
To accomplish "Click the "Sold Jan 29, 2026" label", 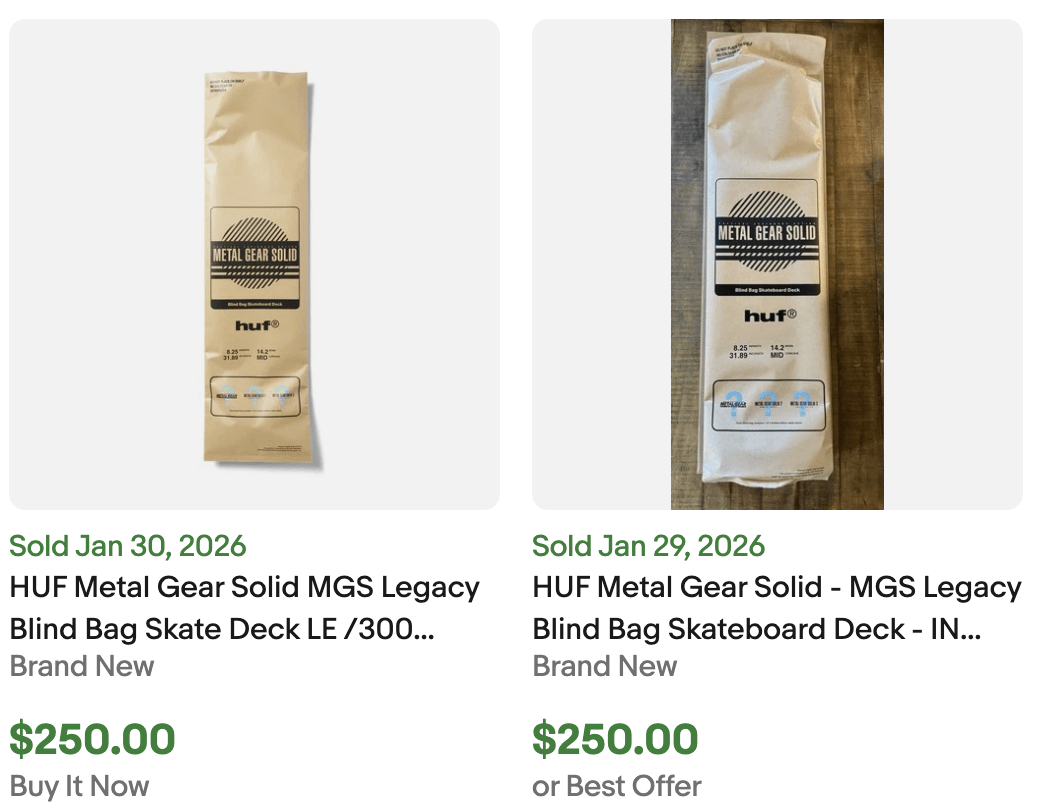I will coord(648,546).
